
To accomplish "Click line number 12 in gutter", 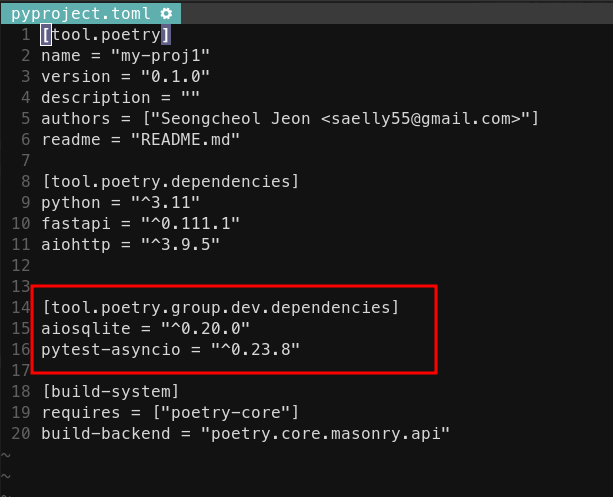I will coord(21,266).
